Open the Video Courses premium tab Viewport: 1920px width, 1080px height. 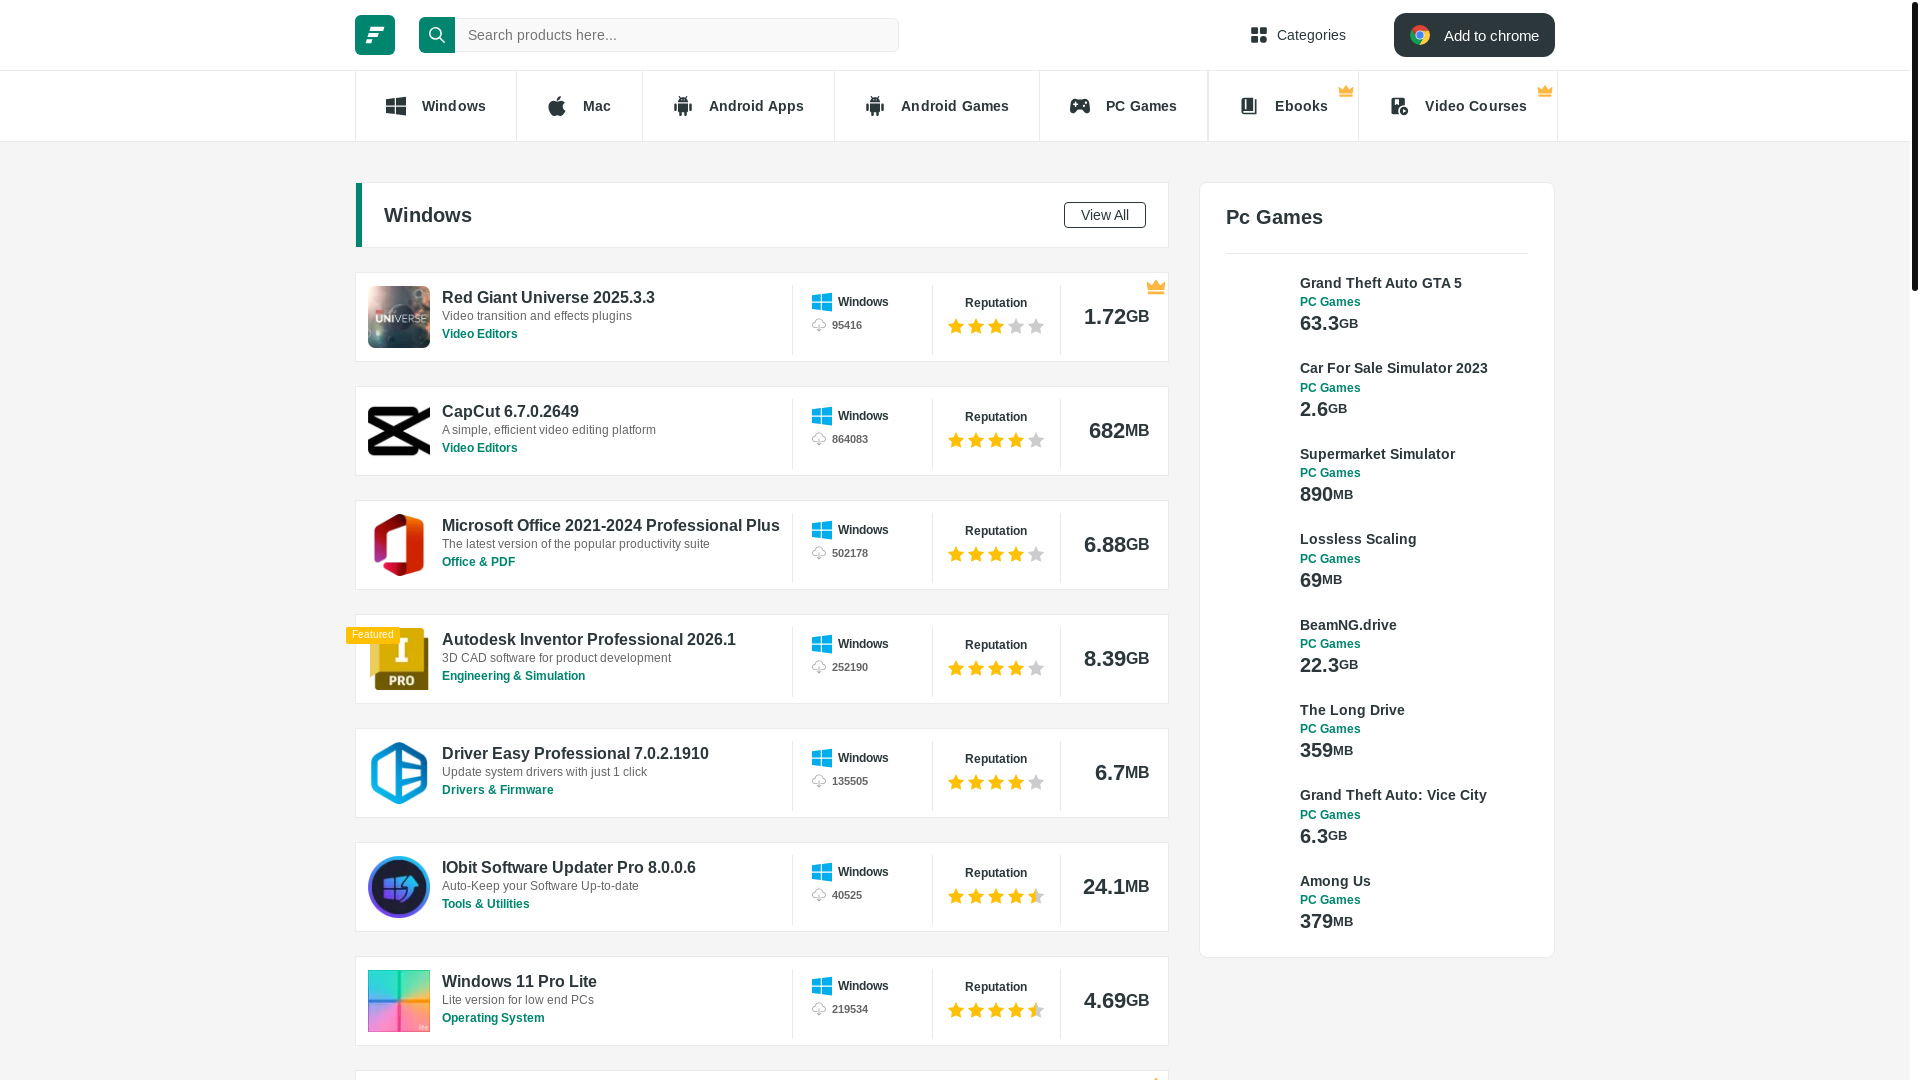click(x=1458, y=106)
